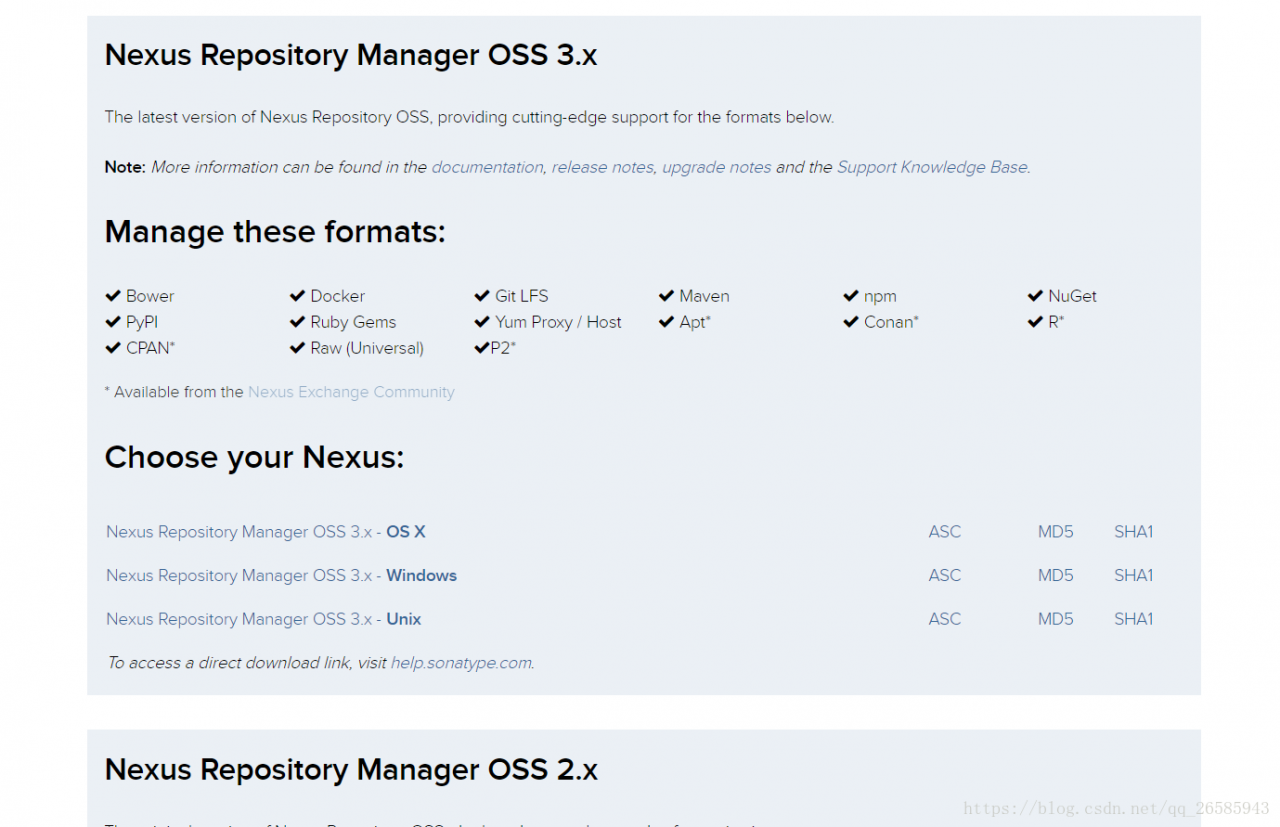Open the Nexus Exchange Community link
The image size is (1280, 827).
tap(351, 392)
